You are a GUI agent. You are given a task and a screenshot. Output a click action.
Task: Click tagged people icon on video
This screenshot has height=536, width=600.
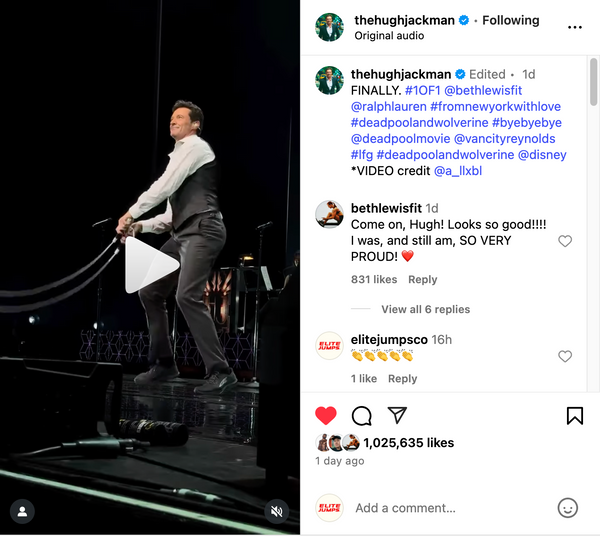point(22,511)
